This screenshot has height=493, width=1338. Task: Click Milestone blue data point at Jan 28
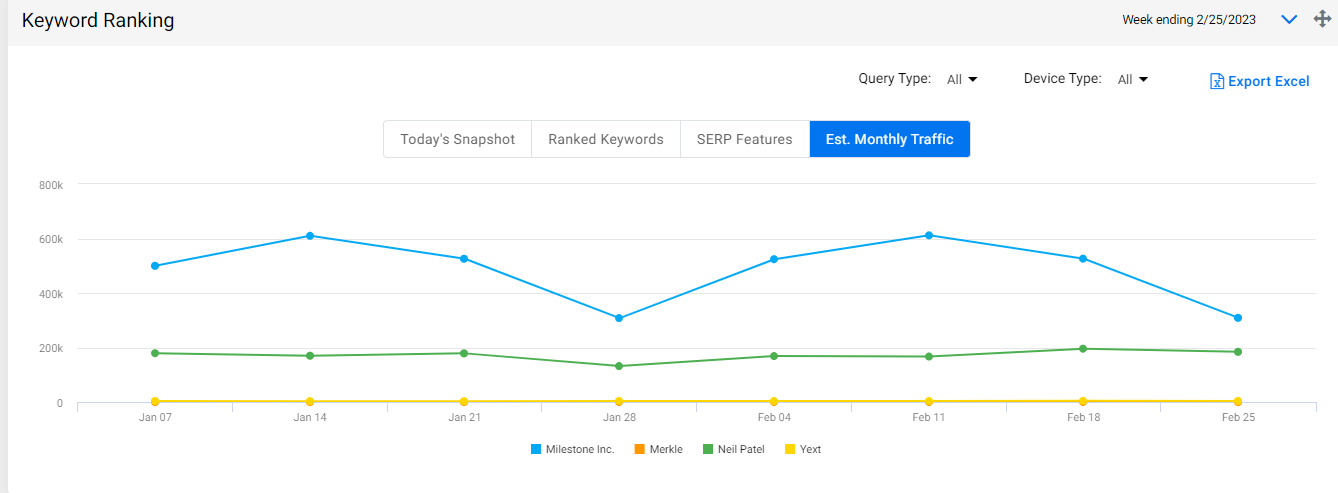coord(619,318)
